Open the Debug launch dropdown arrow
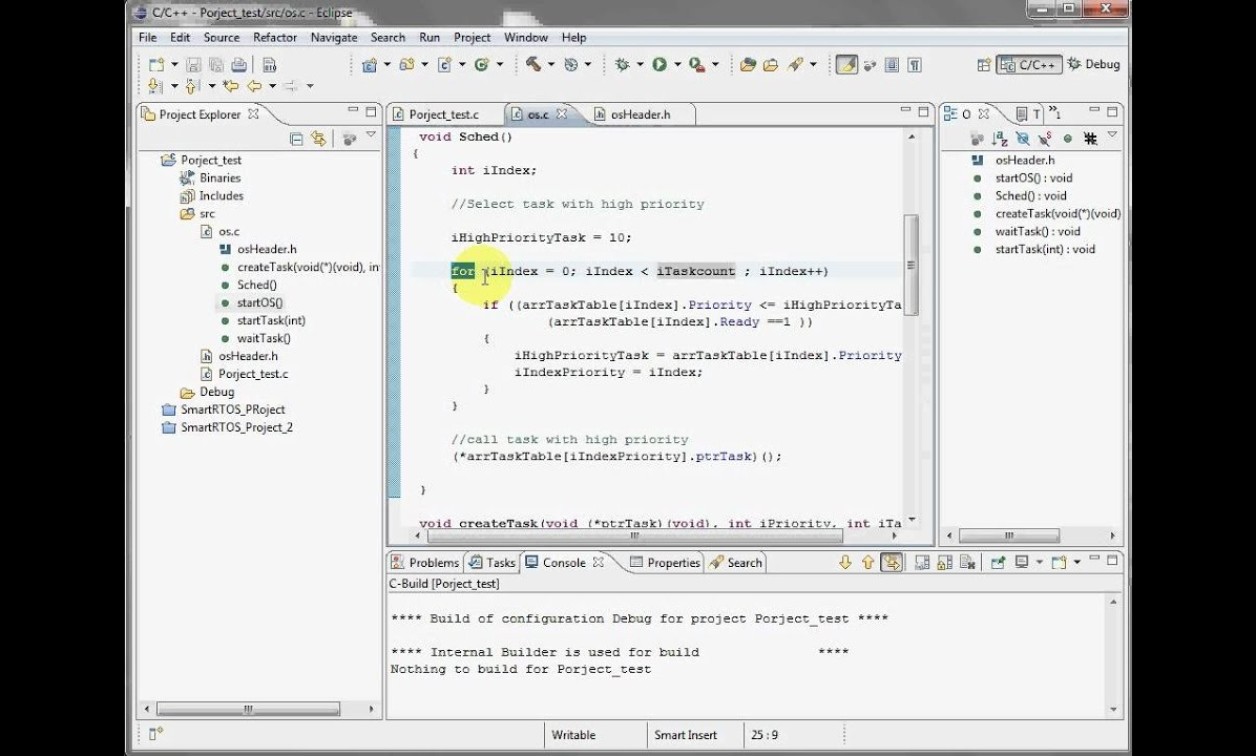The image size is (1256, 756). [639, 65]
